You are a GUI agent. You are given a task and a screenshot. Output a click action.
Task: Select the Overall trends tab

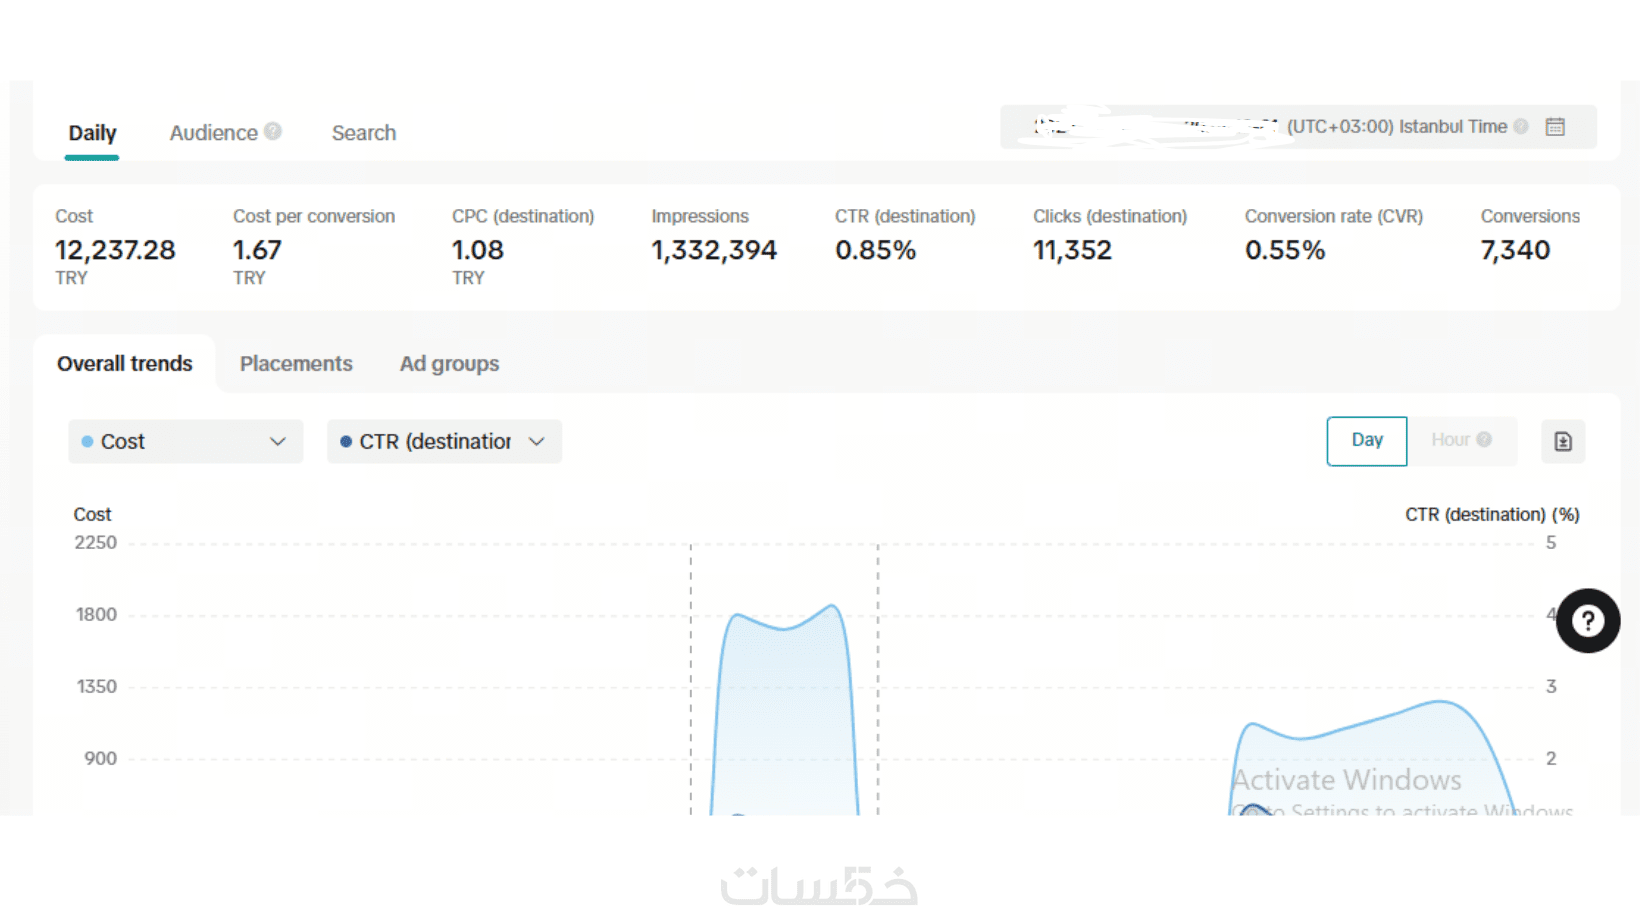pos(125,364)
